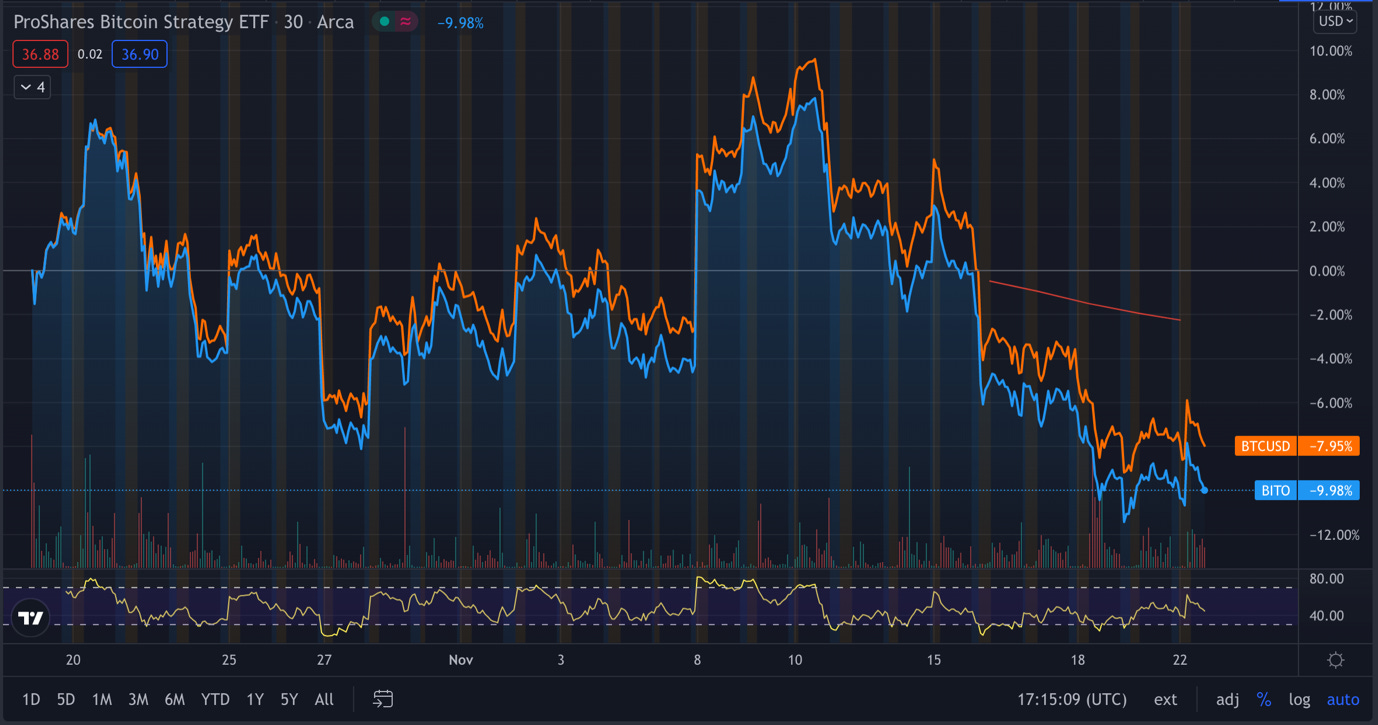Image resolution: width=1378 pixels, height=725 pixels.
Task: Click the 40.00 RSI axis label
Action: coord(1325,616)
